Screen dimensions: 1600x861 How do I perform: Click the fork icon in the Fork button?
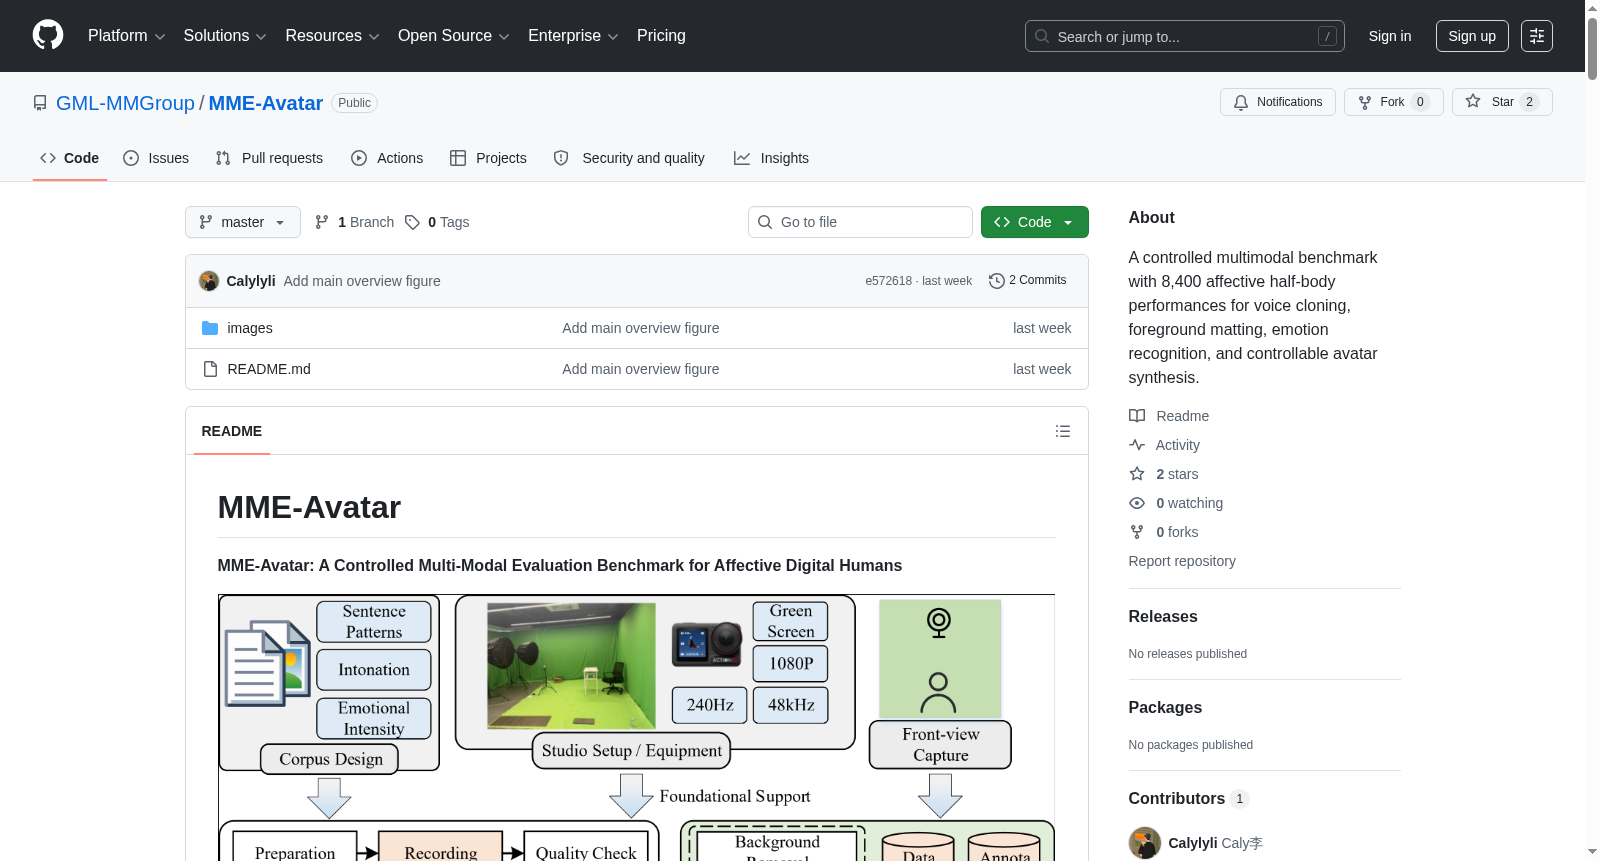coord(1365,102)
